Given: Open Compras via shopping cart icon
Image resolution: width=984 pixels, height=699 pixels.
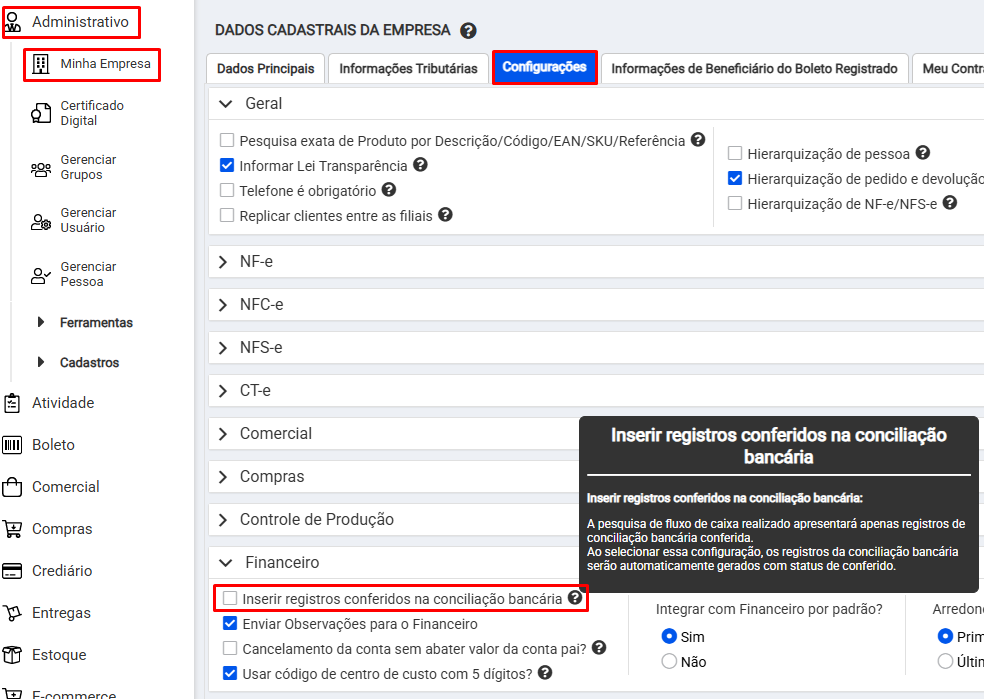Looking at the screenshot, I should 13,529.
